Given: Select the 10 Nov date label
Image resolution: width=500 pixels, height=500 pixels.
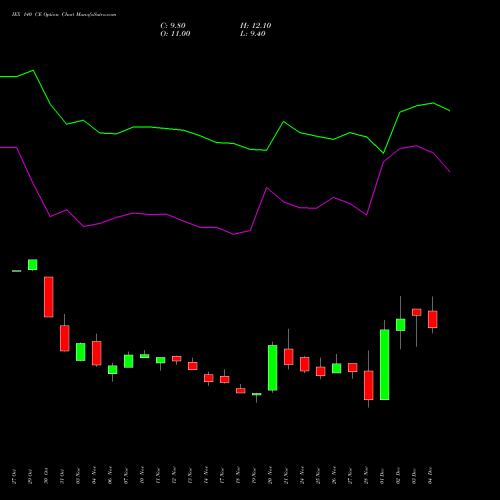Looking at the screenshot, I should tap(142, 476).
